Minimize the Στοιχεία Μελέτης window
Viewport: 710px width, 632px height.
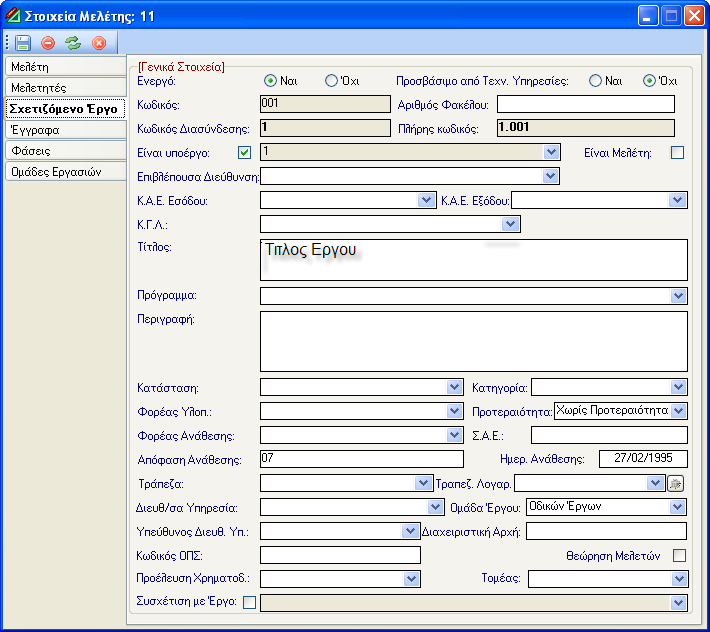(x=648, y=16)
